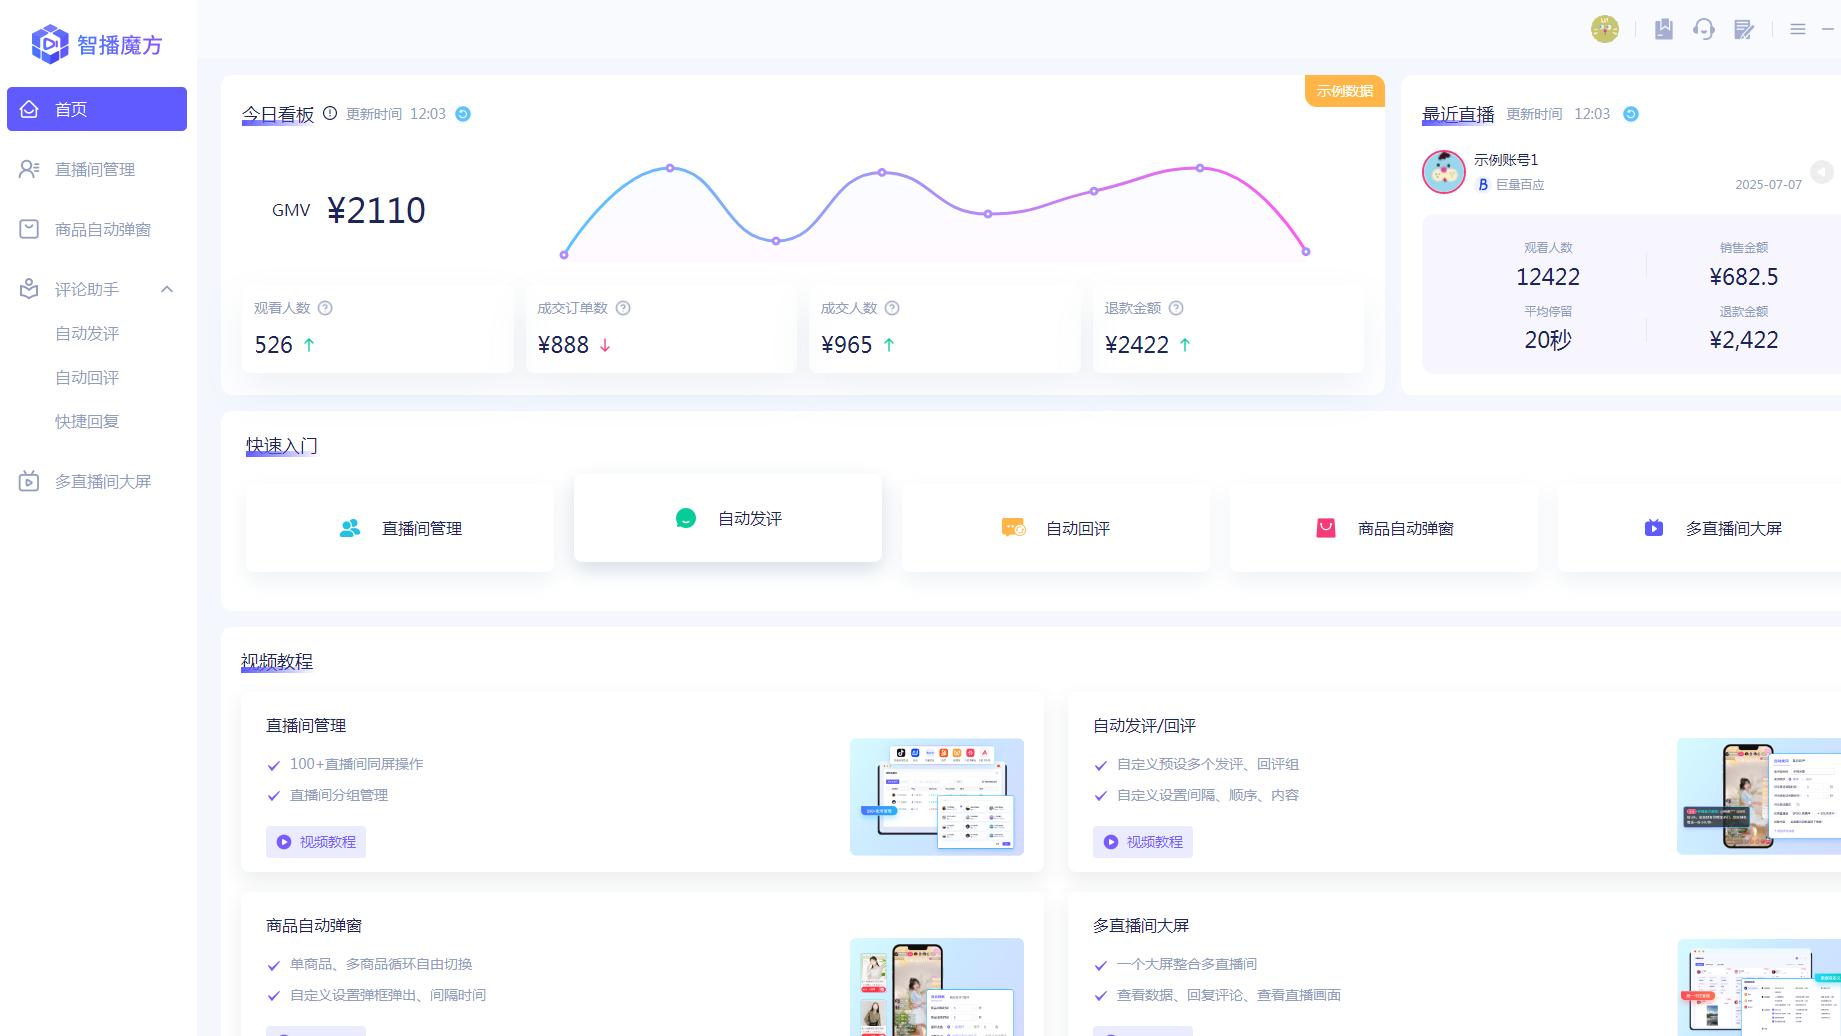Viewport: 1841px width, 1036px height.
Task: Click the purple screen icon on 多直播间大屏 card
Action: coord(1654,528)
